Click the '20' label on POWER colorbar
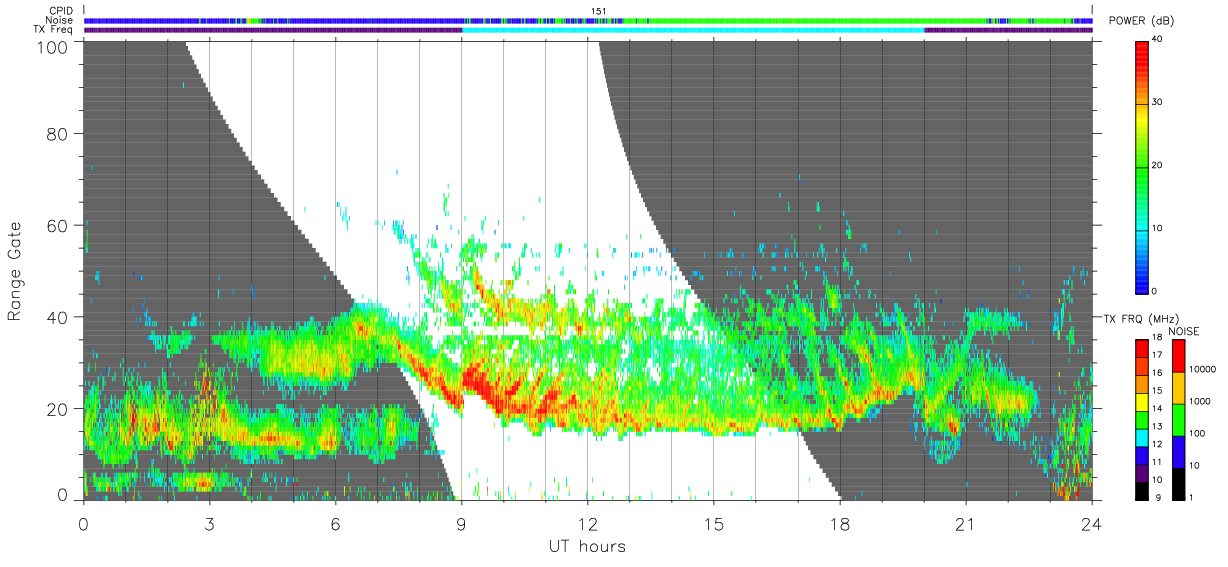The width and height of the screenshot is (1228, 567). click(x=1157, y=165)
